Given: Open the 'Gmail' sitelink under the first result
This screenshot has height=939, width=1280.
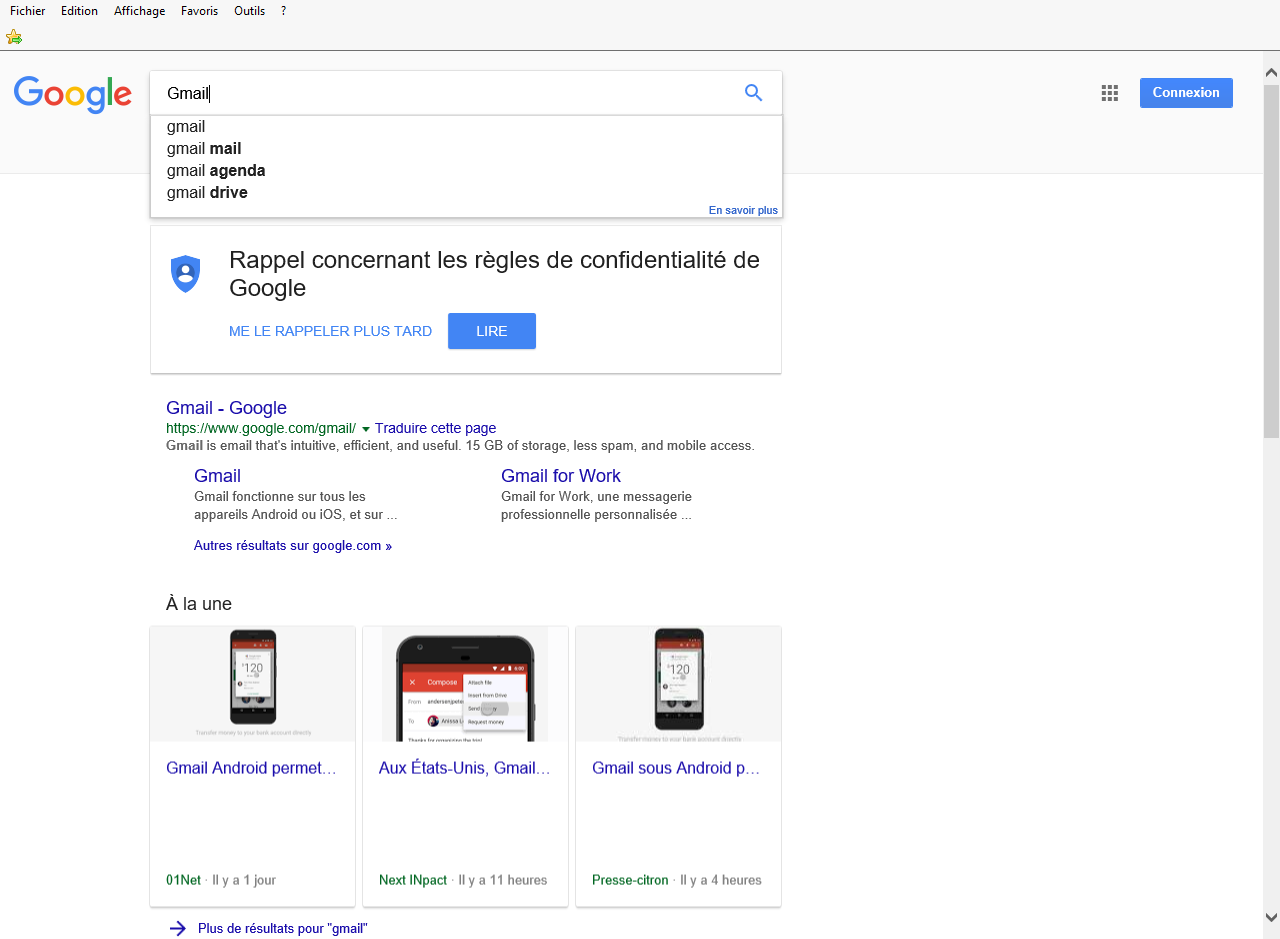Looking at the screenshot, I should (x=217, y=476).
